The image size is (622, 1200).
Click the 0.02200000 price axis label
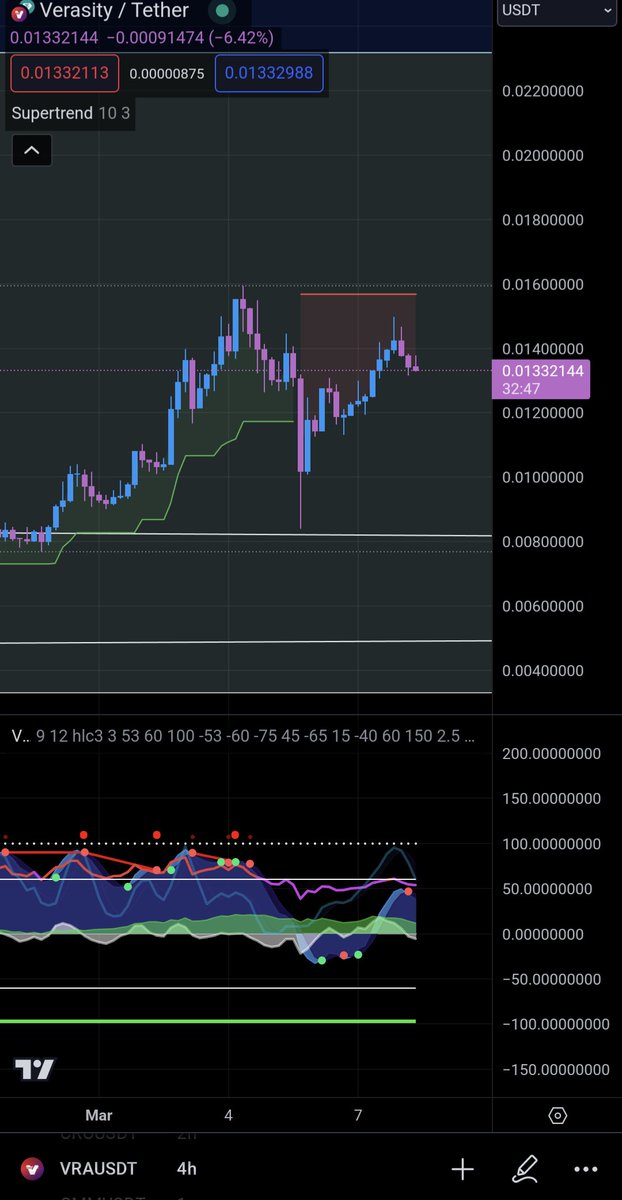point(542,91)
